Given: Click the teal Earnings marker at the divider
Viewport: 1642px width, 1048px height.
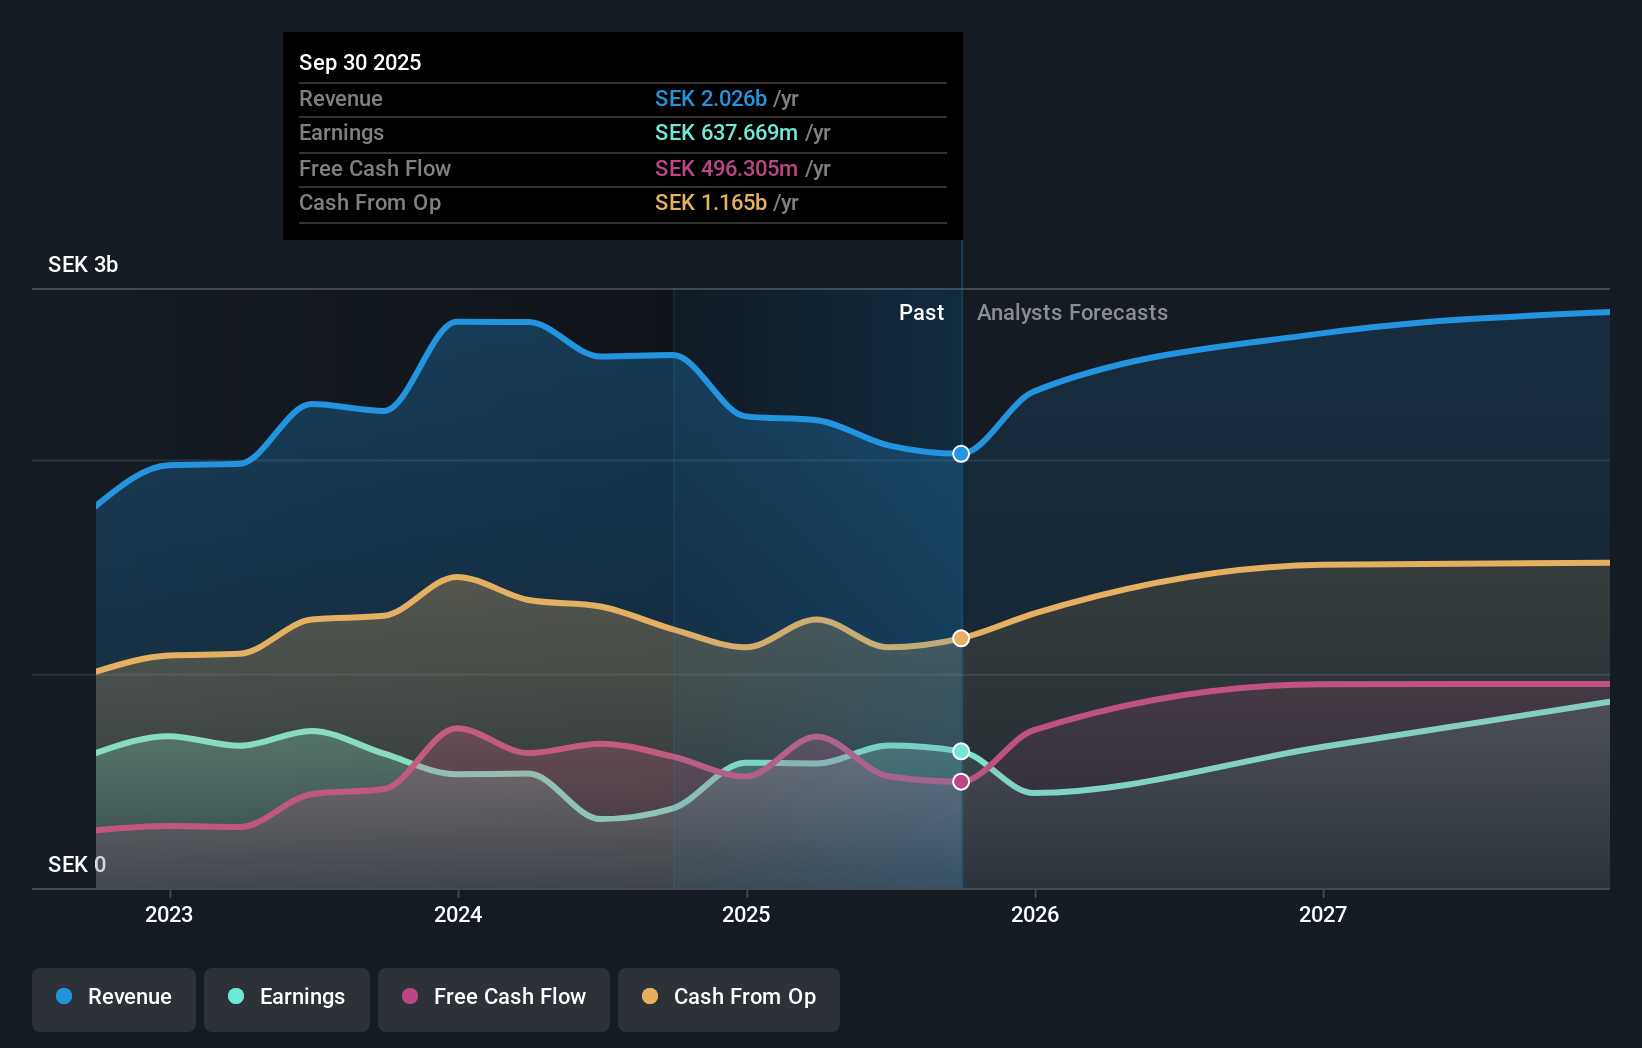Looking at the screenshot, I should 960,751.
